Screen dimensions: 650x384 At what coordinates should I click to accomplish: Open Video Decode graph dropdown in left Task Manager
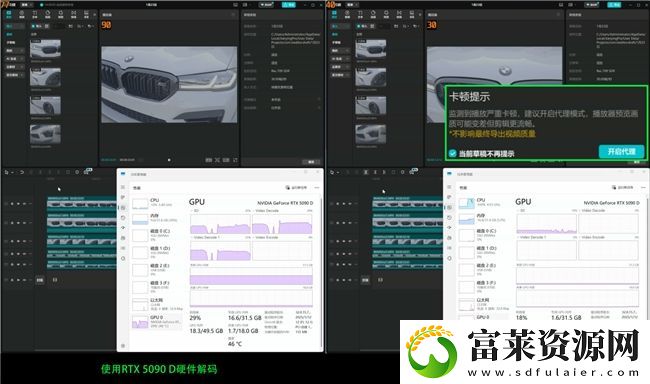pos(265,211)
